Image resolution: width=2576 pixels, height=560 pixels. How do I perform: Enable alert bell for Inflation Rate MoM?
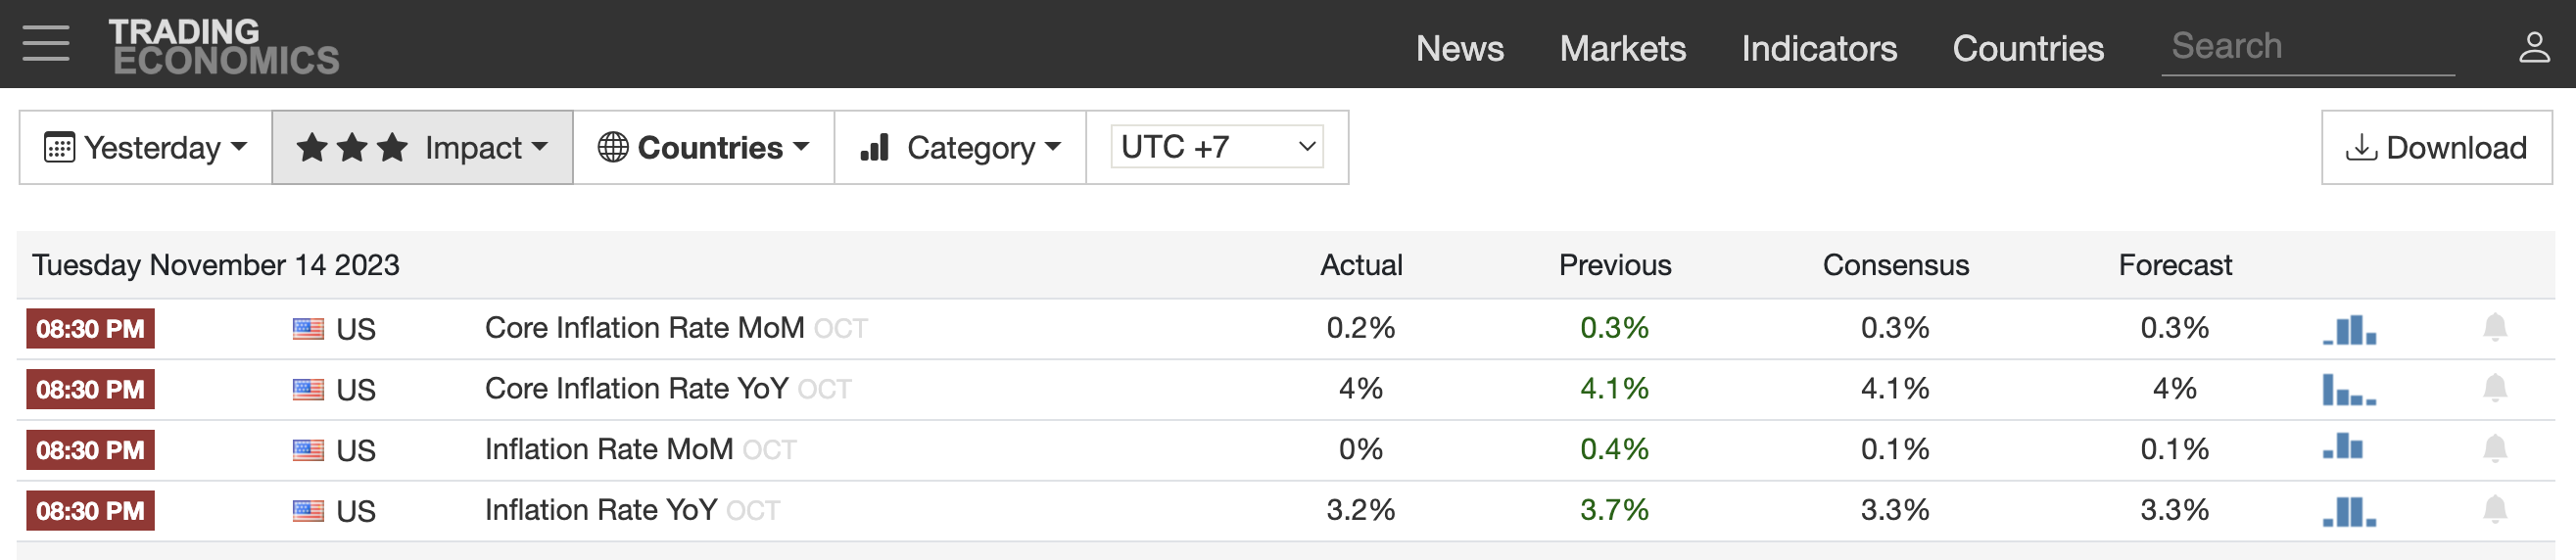[2495, 449]
